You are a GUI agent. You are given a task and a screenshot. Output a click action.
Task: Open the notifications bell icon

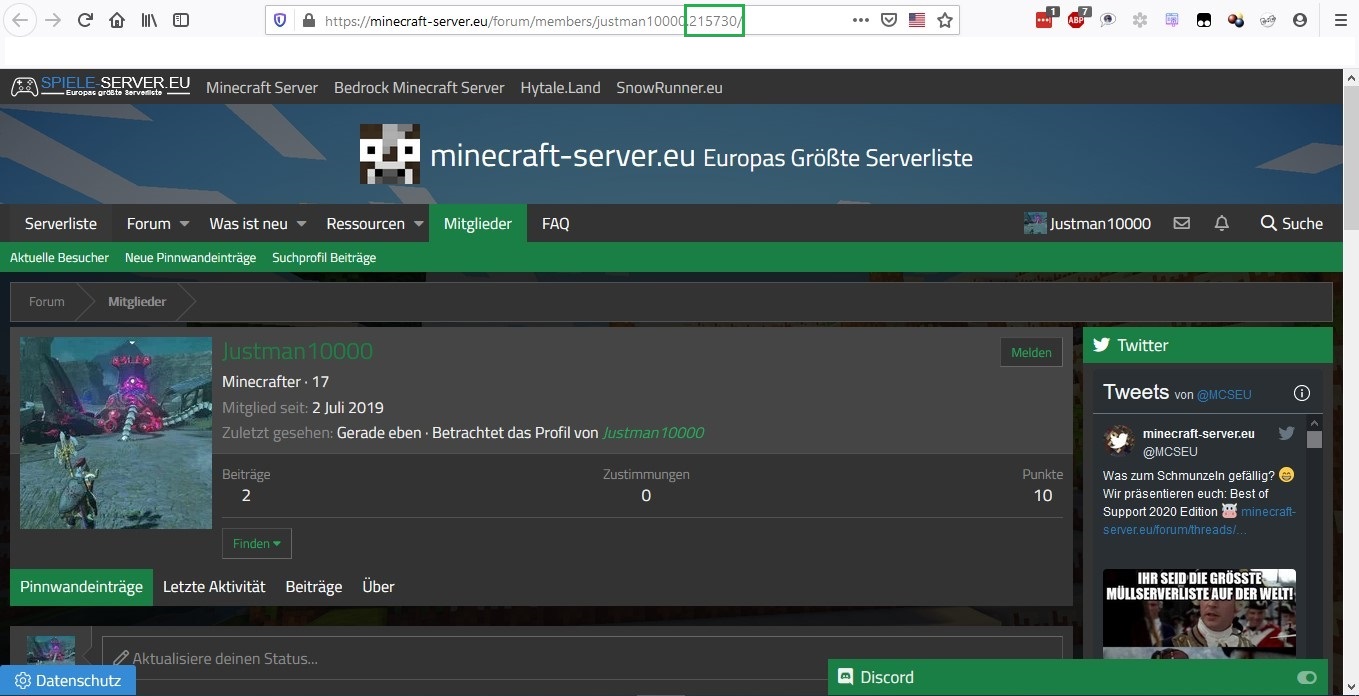pos(1222,223)
